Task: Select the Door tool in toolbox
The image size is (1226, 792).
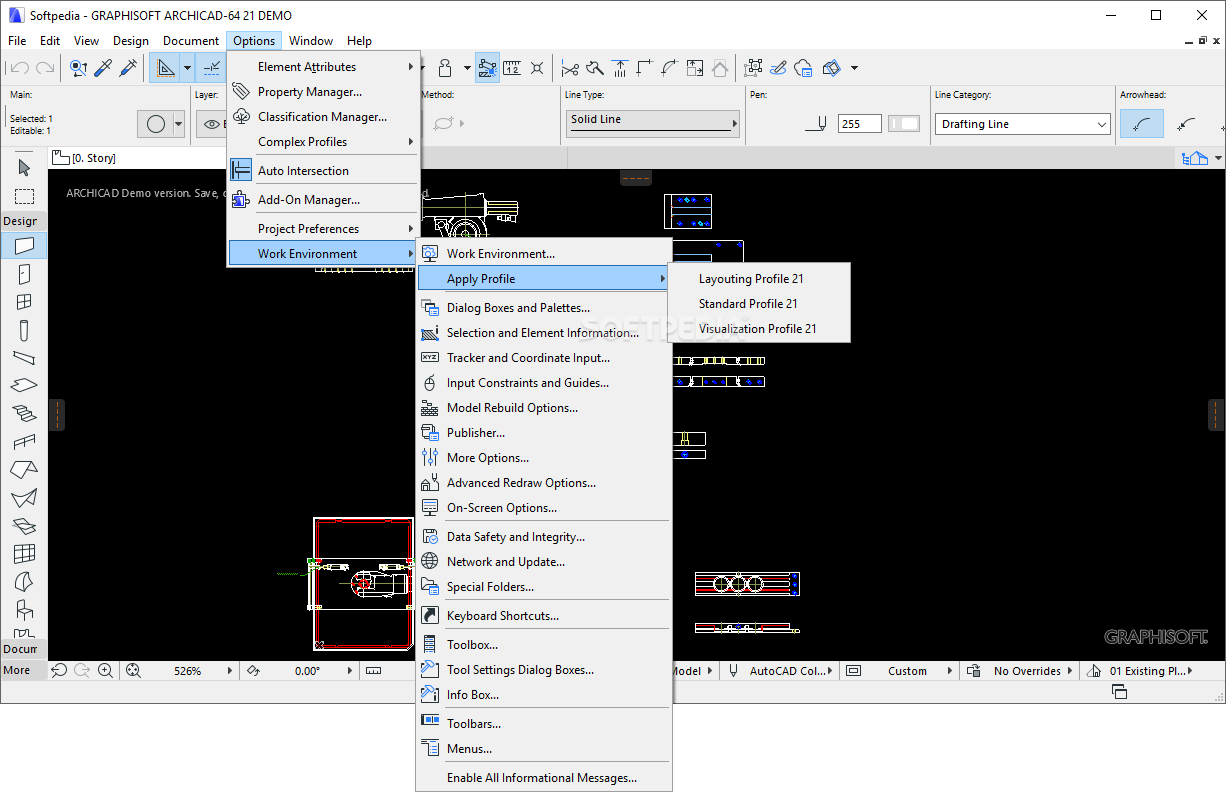Action: (x=24, y=274)
